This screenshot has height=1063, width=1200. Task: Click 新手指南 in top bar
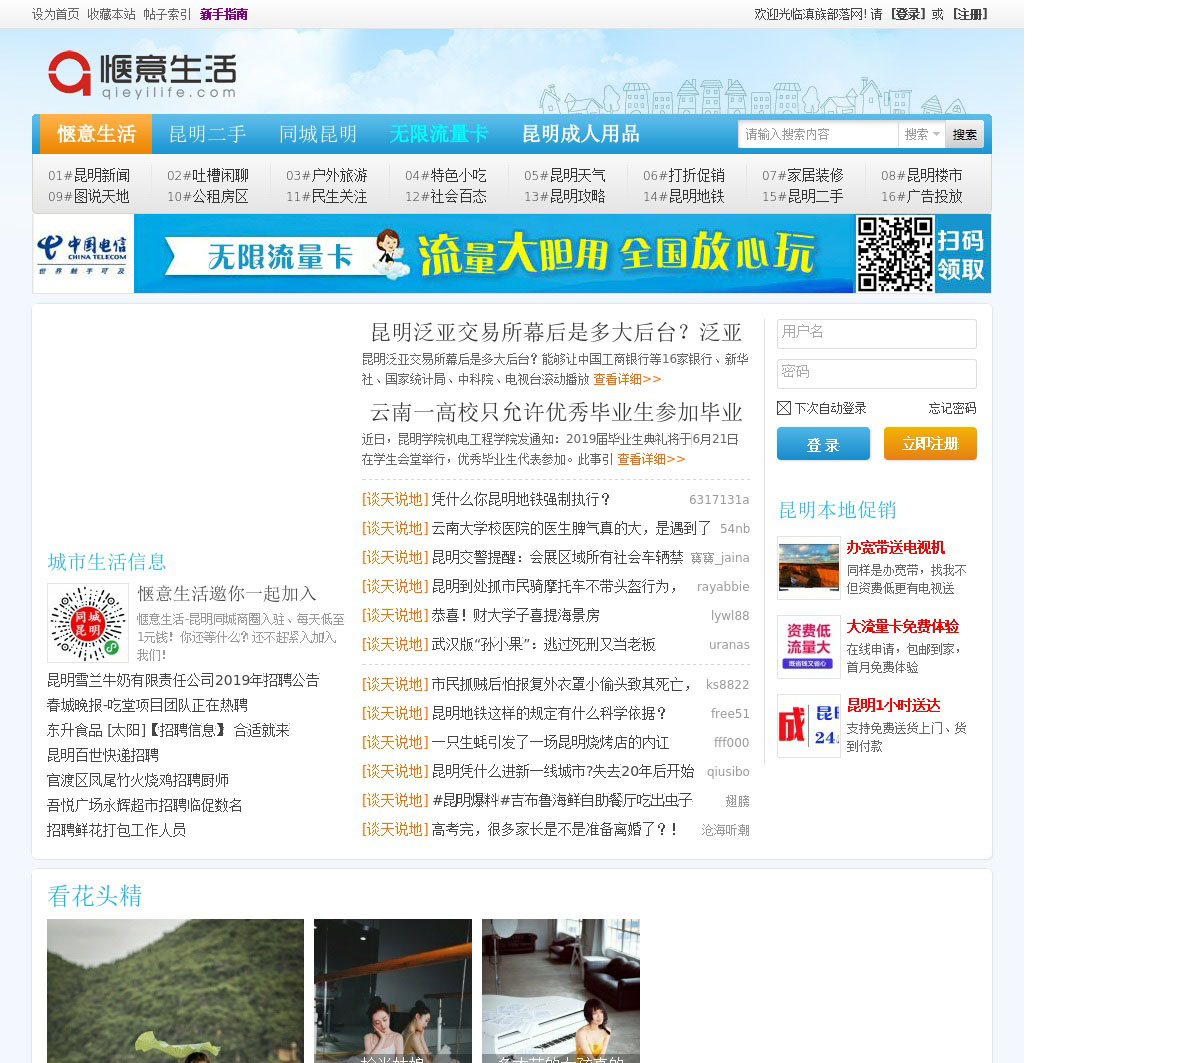[224, 14]
